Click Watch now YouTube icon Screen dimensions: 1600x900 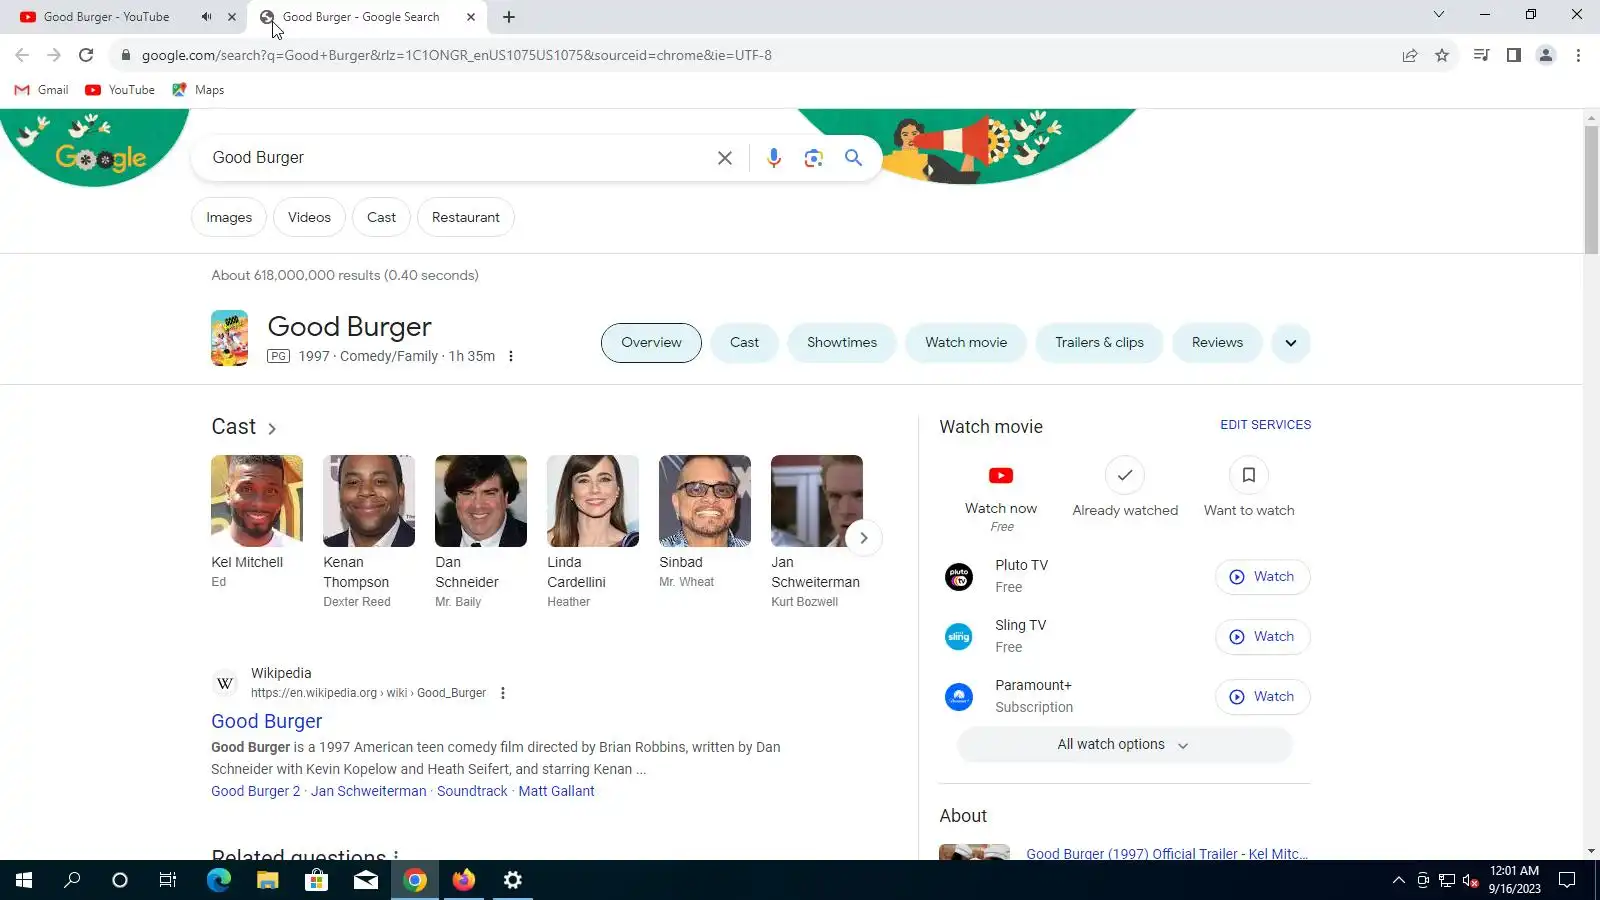[1001, 476]
